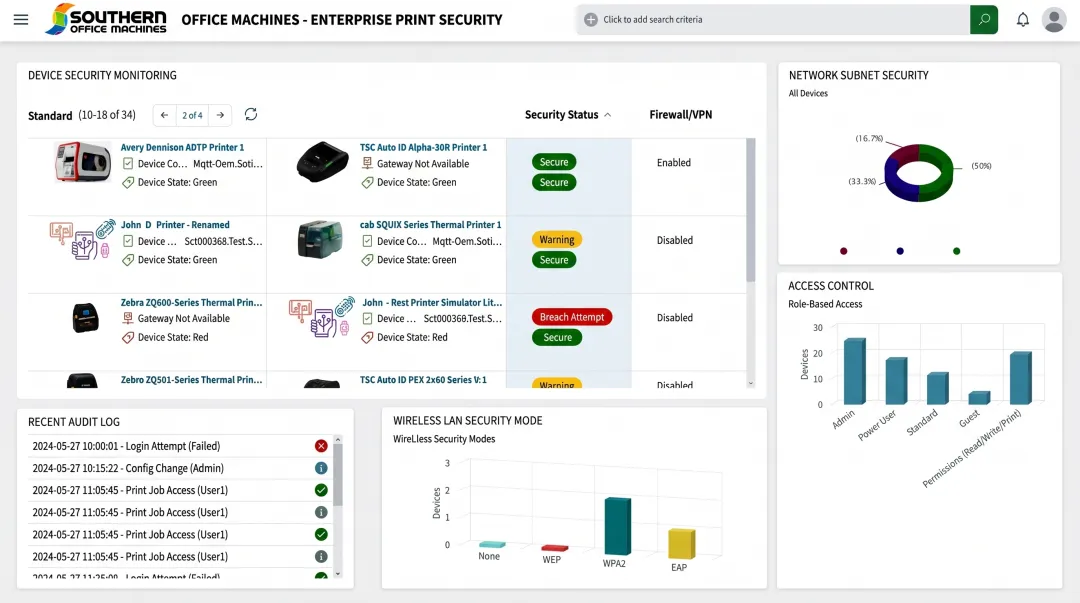Image resolution: width=1080 pixels, height=603 pixels.
Task: Click top Secure badge in Avery row
Action: [554, 162]
